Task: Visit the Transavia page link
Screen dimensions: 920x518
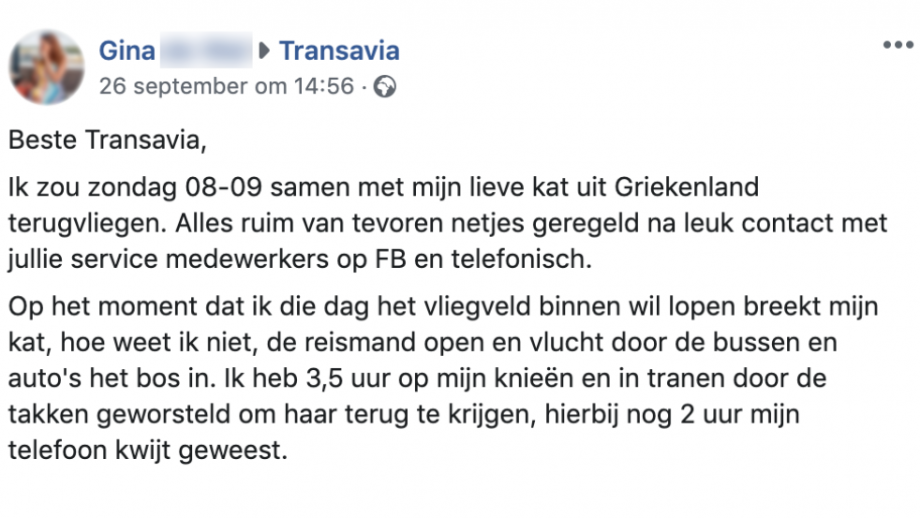Action: point(339,50)
